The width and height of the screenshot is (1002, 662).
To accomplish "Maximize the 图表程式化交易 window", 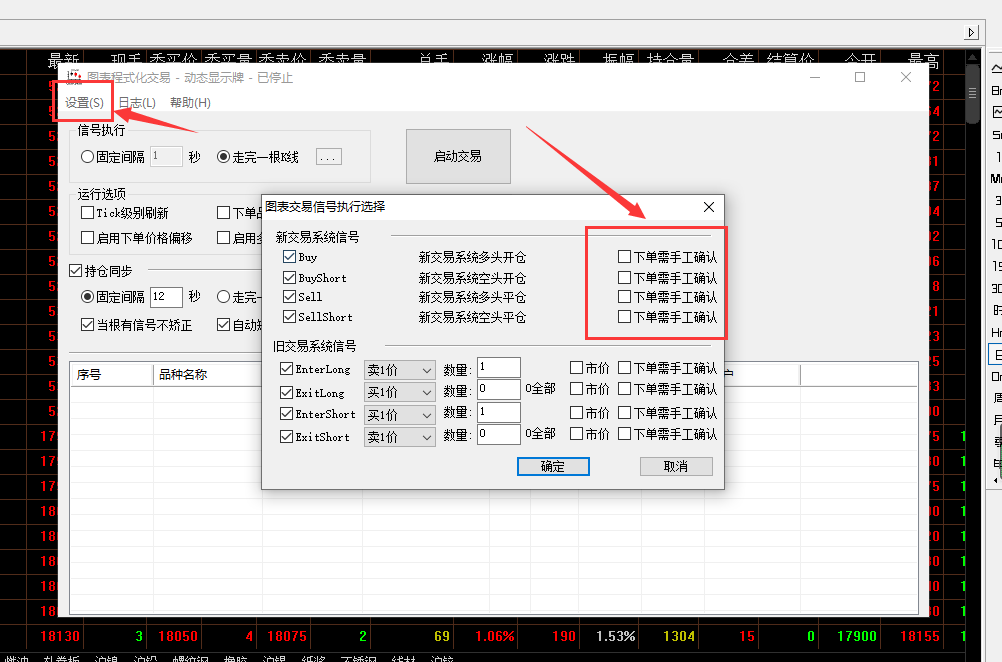I will click(x=860, y=77).
